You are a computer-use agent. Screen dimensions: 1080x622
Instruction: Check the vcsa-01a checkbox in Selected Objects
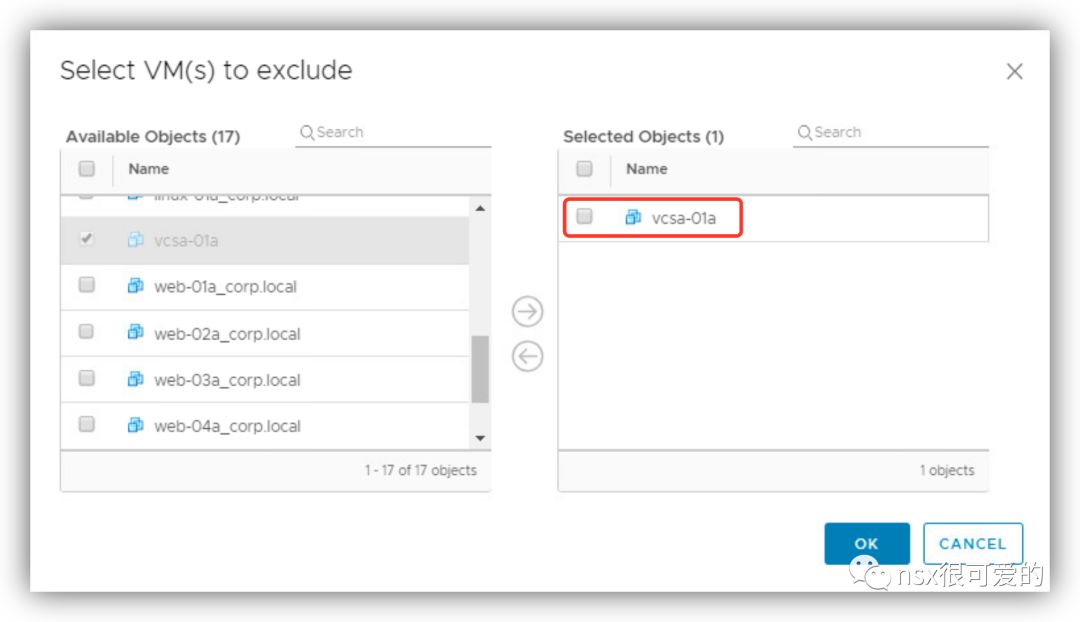(x=584, y=216)
